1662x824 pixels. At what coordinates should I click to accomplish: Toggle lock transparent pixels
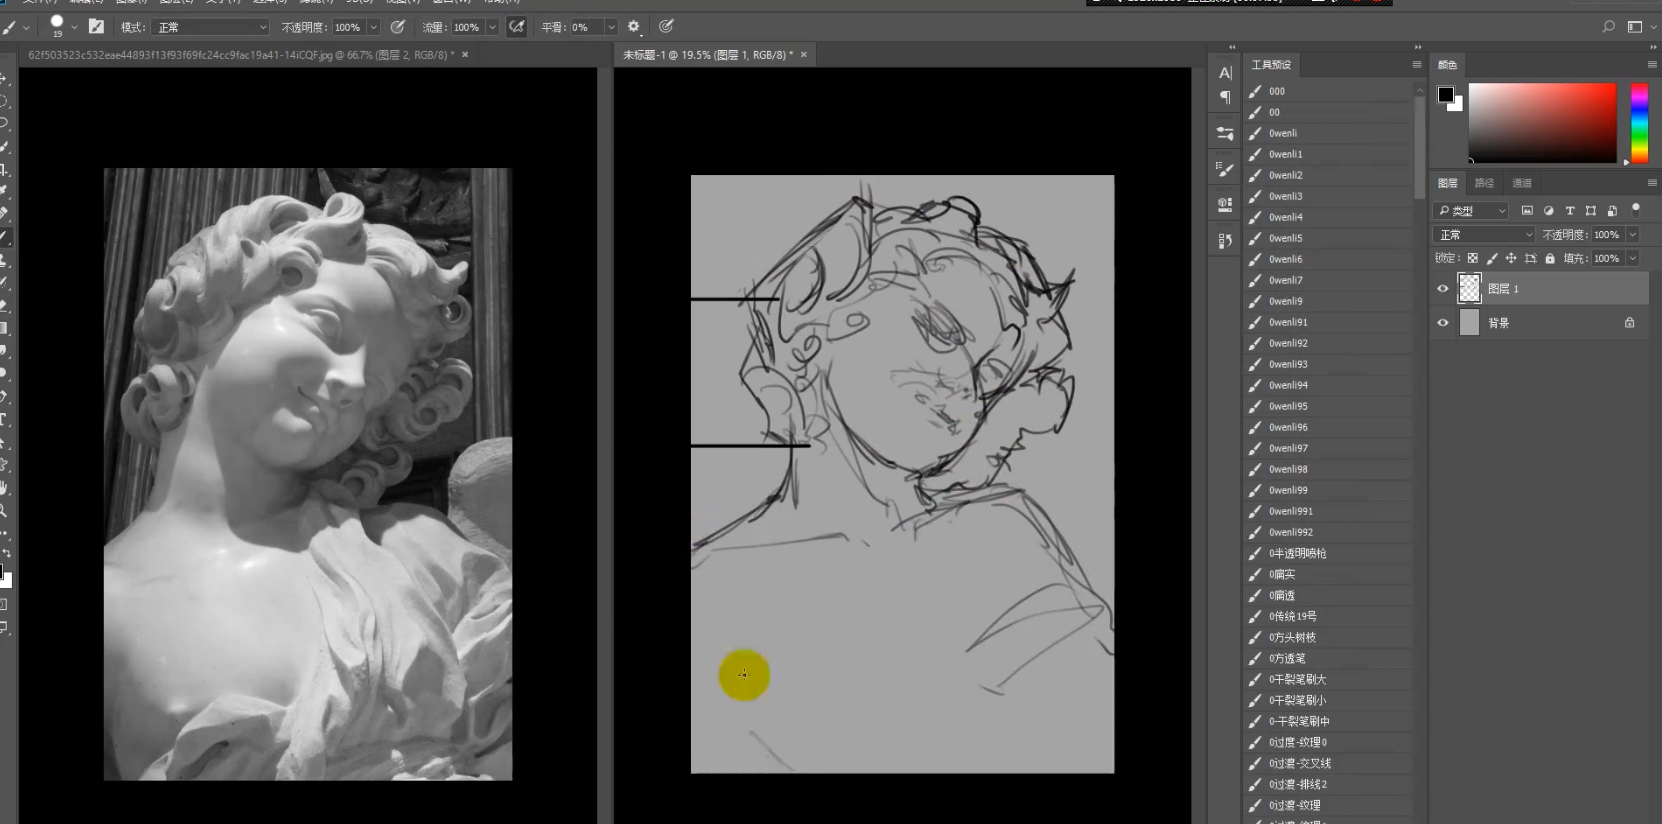(1472, 259)
